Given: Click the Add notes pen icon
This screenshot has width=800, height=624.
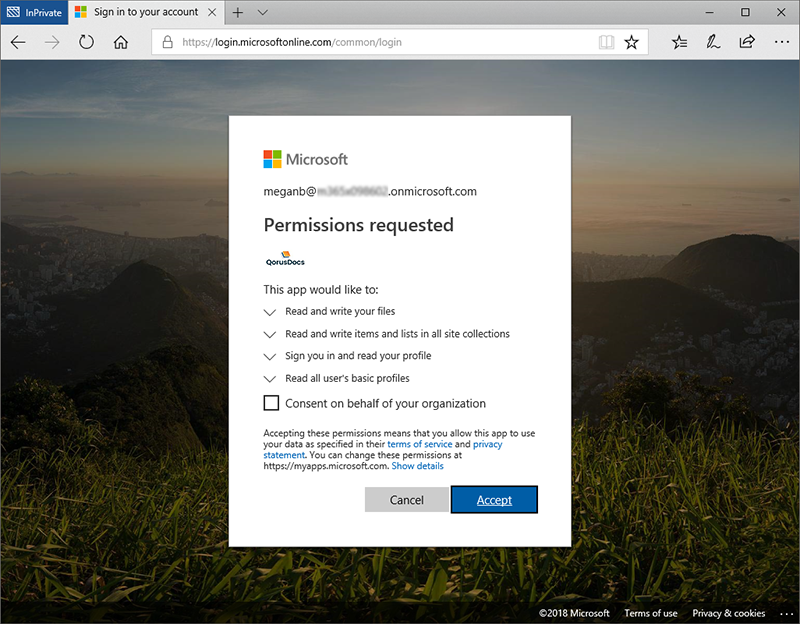Looking at the screenshot, I should (x=713, y=42).
